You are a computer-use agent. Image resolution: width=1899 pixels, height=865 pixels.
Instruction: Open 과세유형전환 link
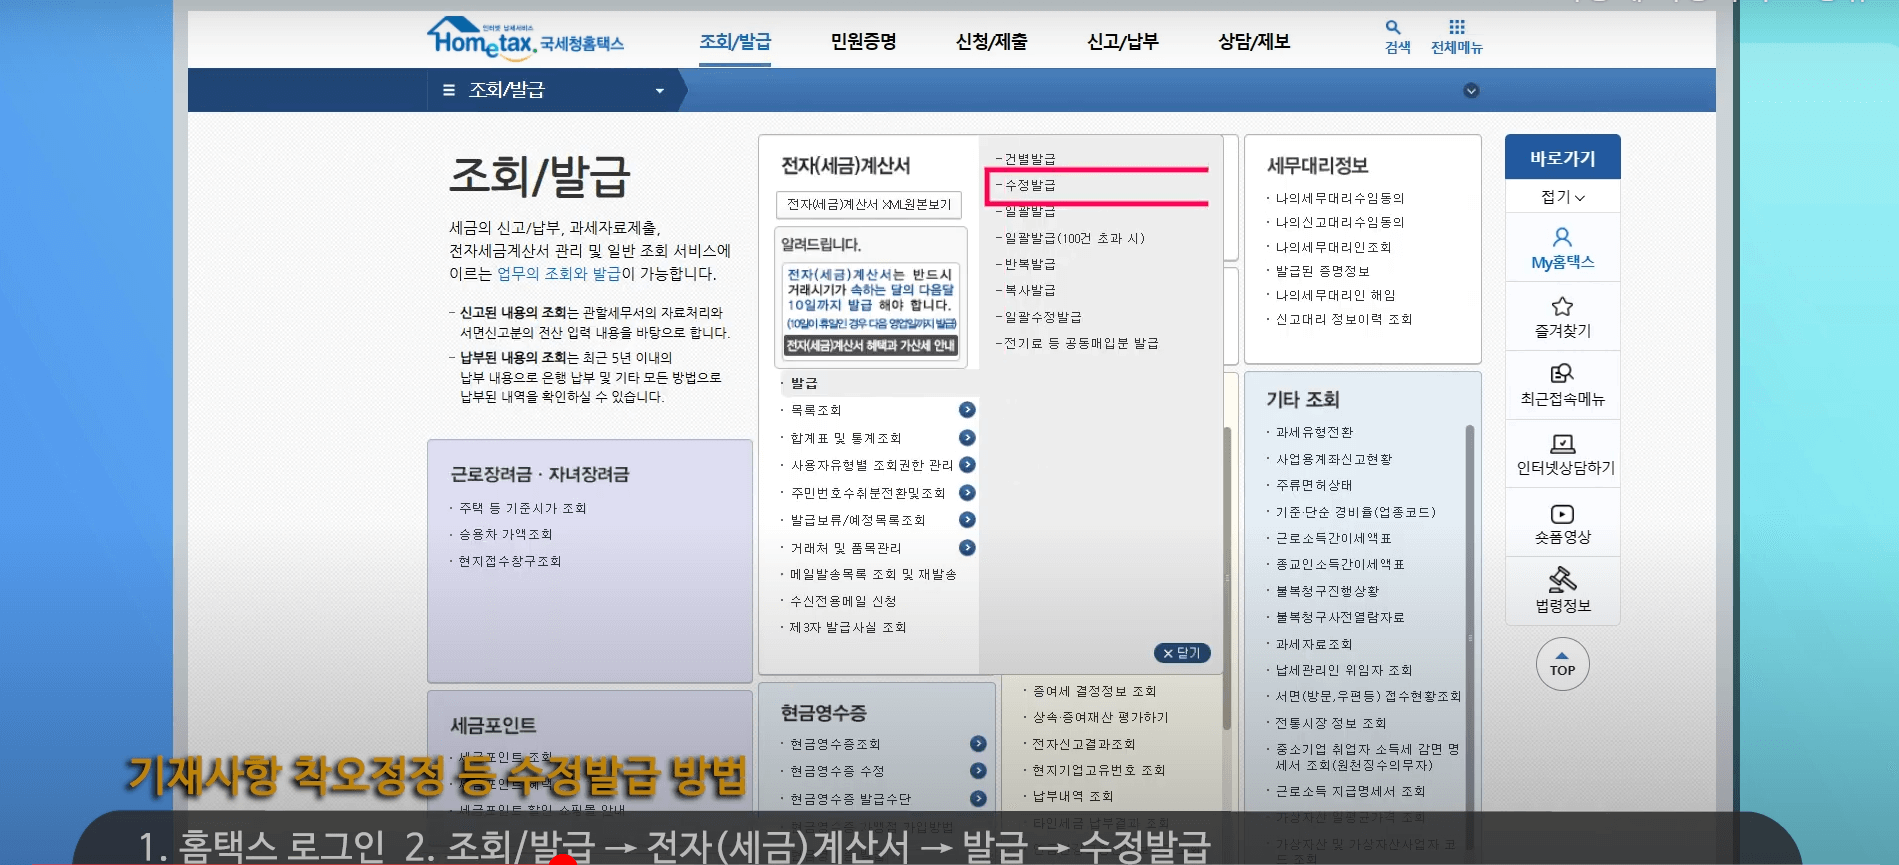pos(1314,432)
